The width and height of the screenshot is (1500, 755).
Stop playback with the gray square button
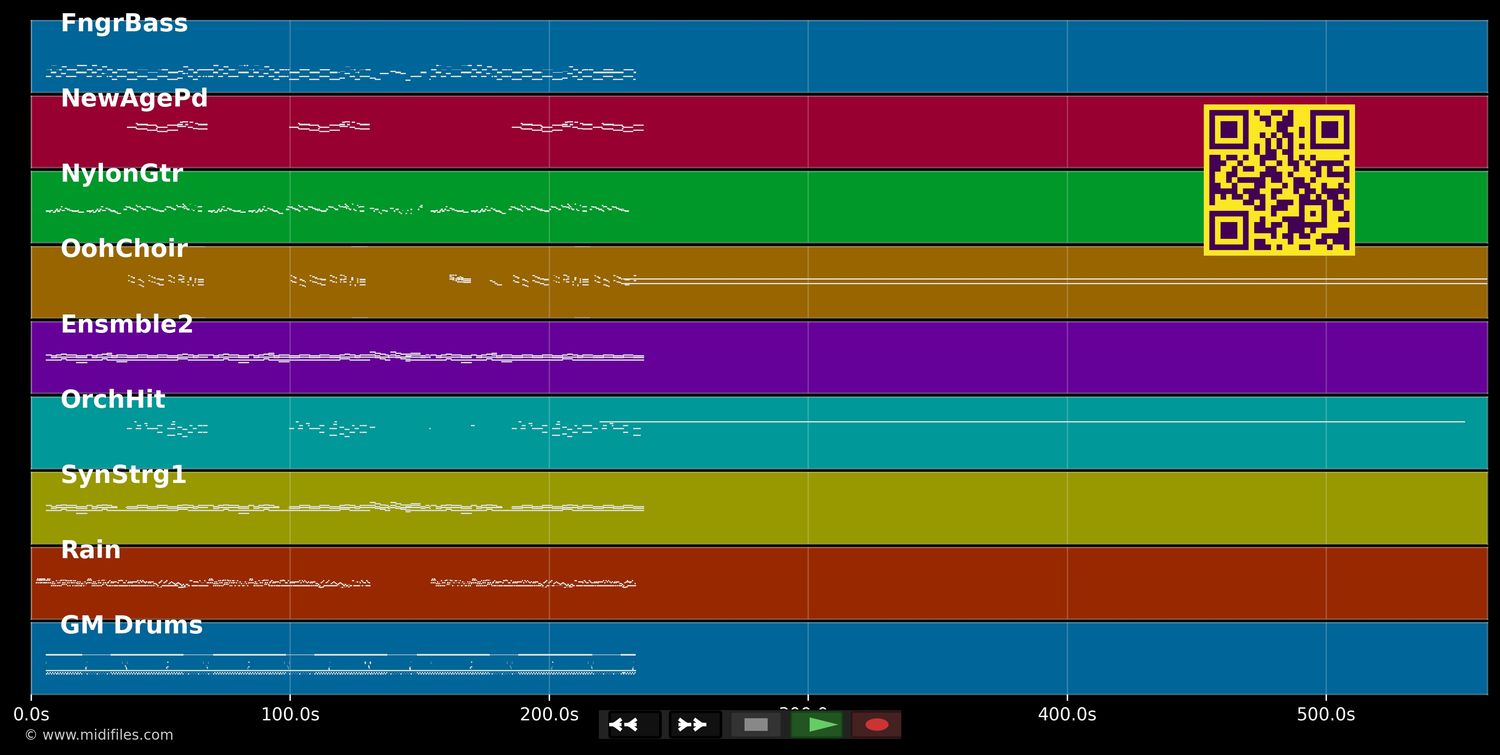pyautogui.click(x=756, y=725)
